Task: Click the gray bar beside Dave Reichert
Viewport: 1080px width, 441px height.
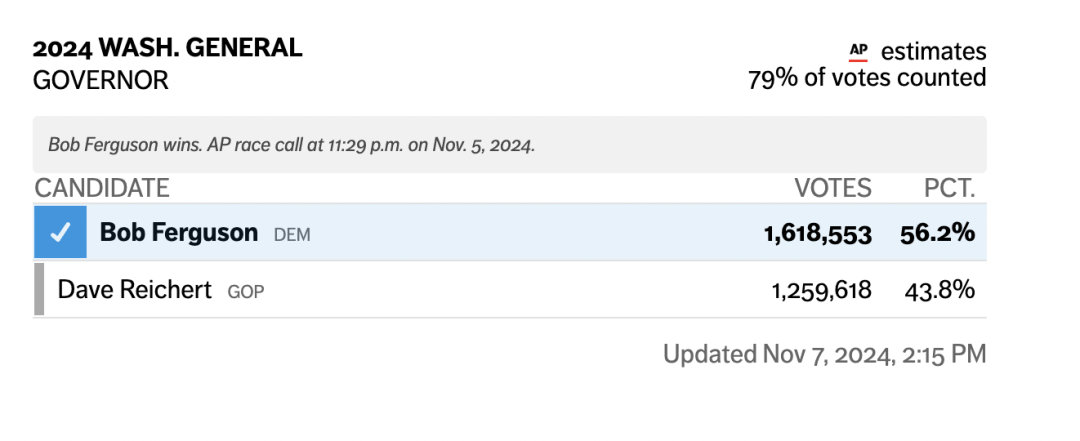Action: (x=39, y=289)
